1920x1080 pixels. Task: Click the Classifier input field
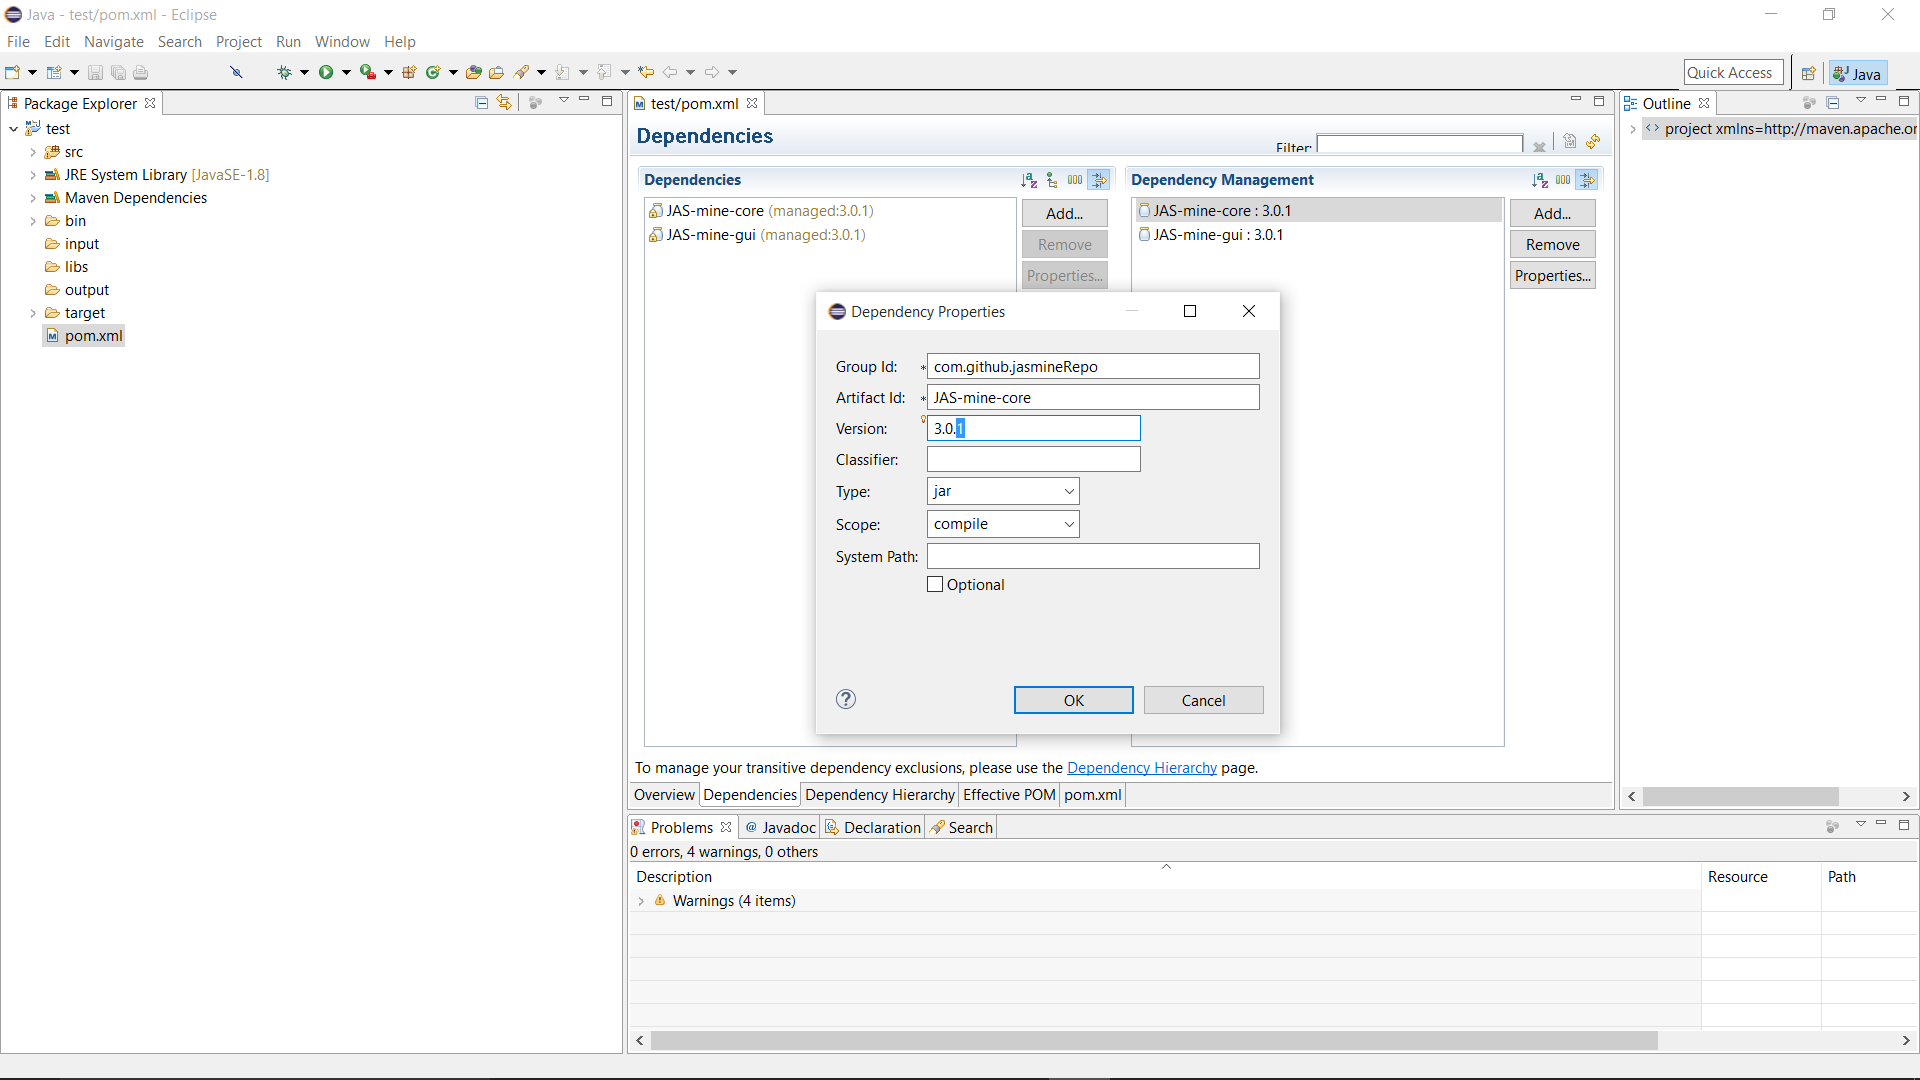pos(1033,459)
